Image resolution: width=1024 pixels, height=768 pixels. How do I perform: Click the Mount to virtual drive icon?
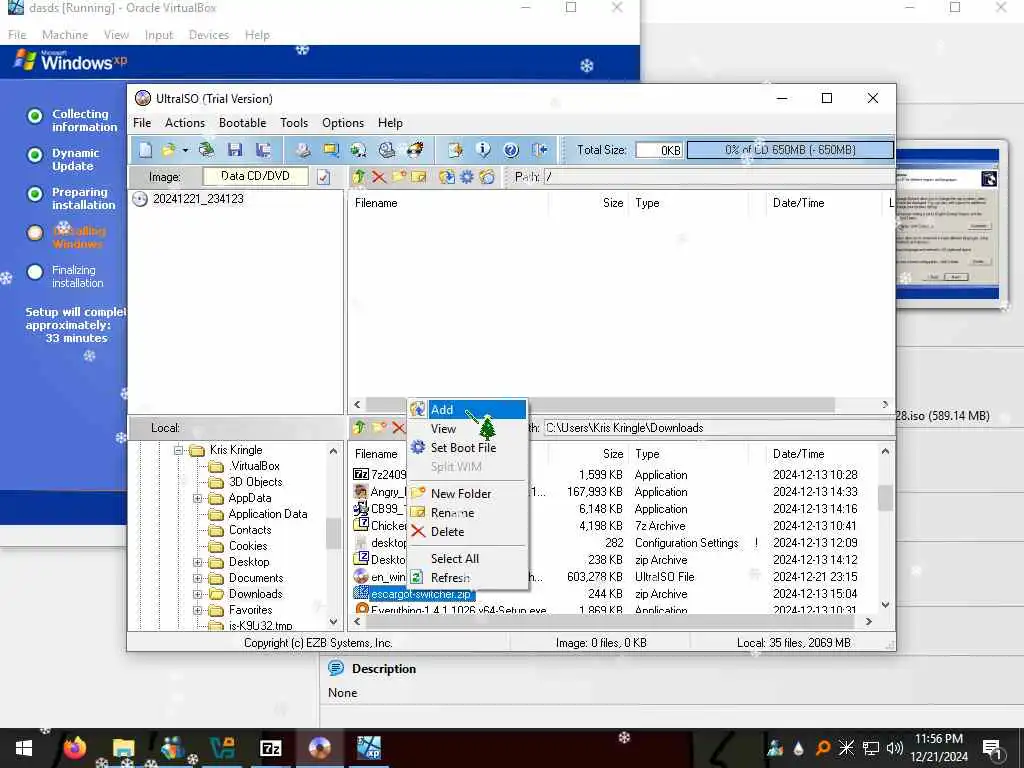click(387, 150)
